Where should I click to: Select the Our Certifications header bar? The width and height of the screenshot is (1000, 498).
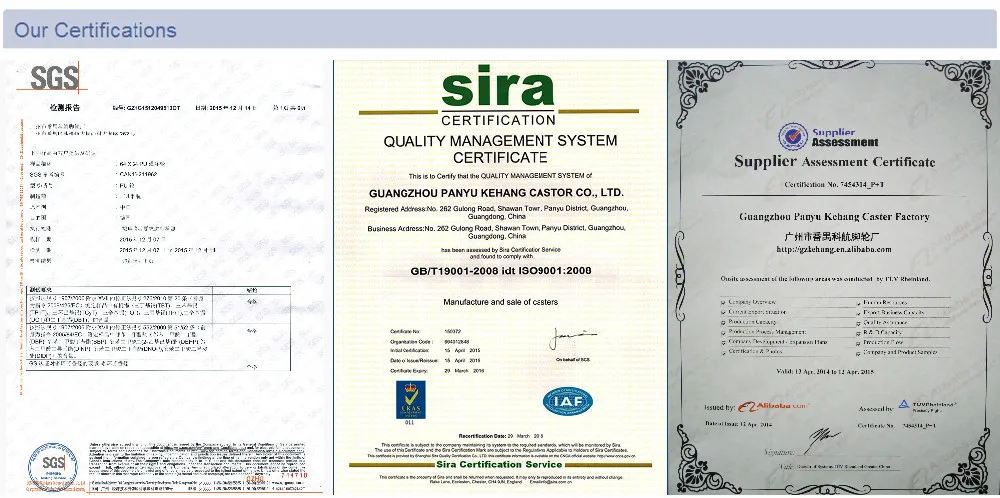[x=499, y=29]
